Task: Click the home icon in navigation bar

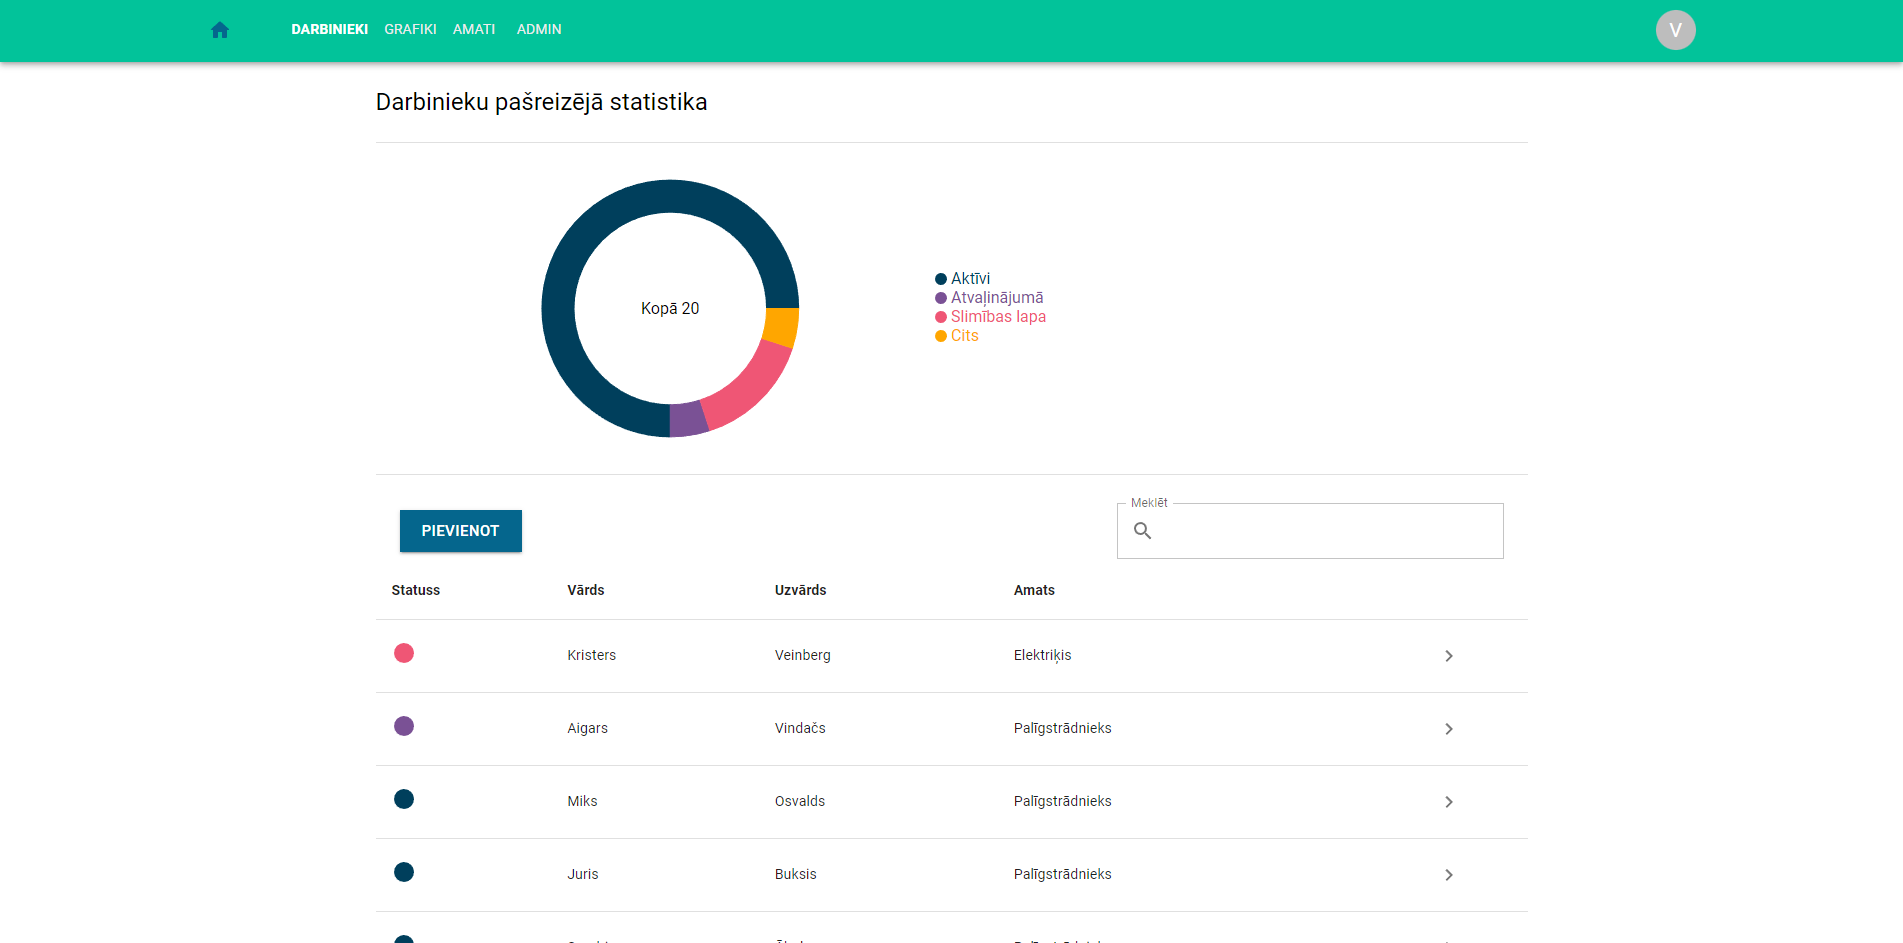Action: pyautogui.click(x=219, y=29)
